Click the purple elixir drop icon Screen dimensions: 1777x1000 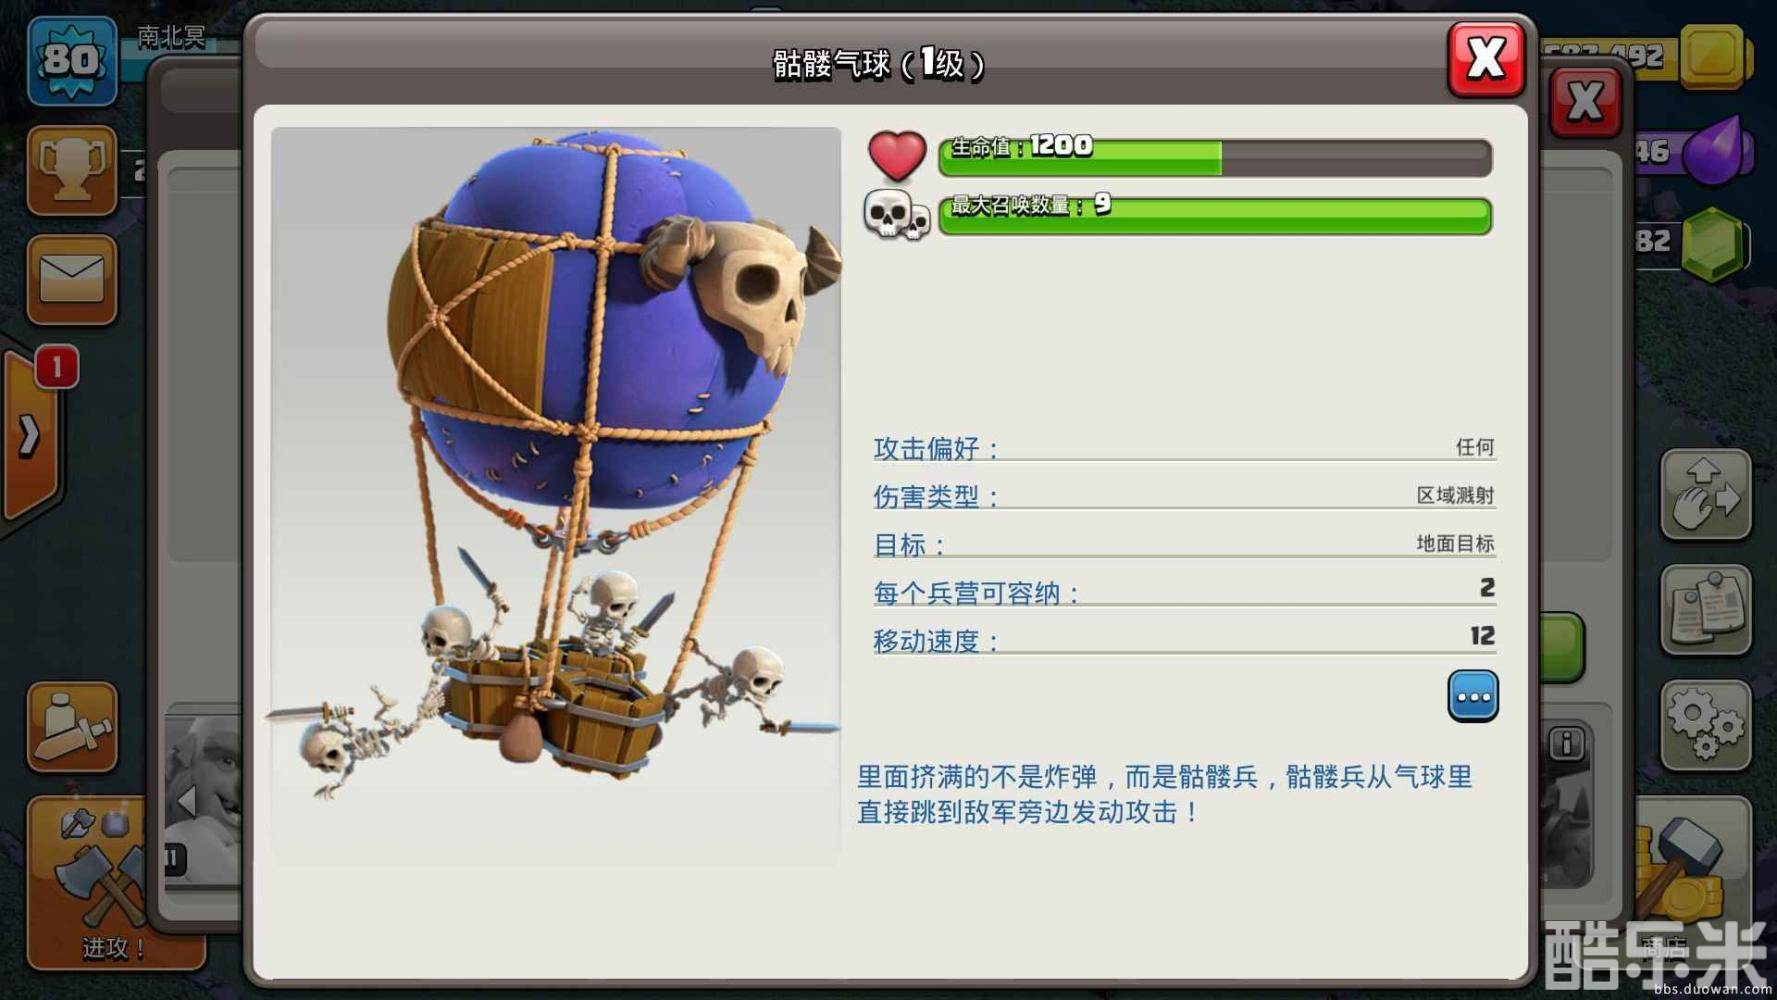(x=1717, y=150)
